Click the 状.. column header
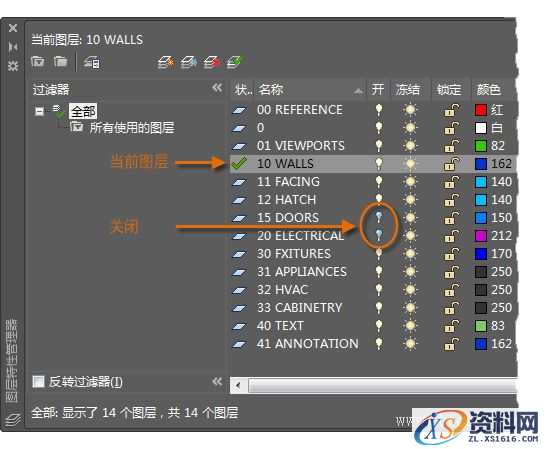 242,90
